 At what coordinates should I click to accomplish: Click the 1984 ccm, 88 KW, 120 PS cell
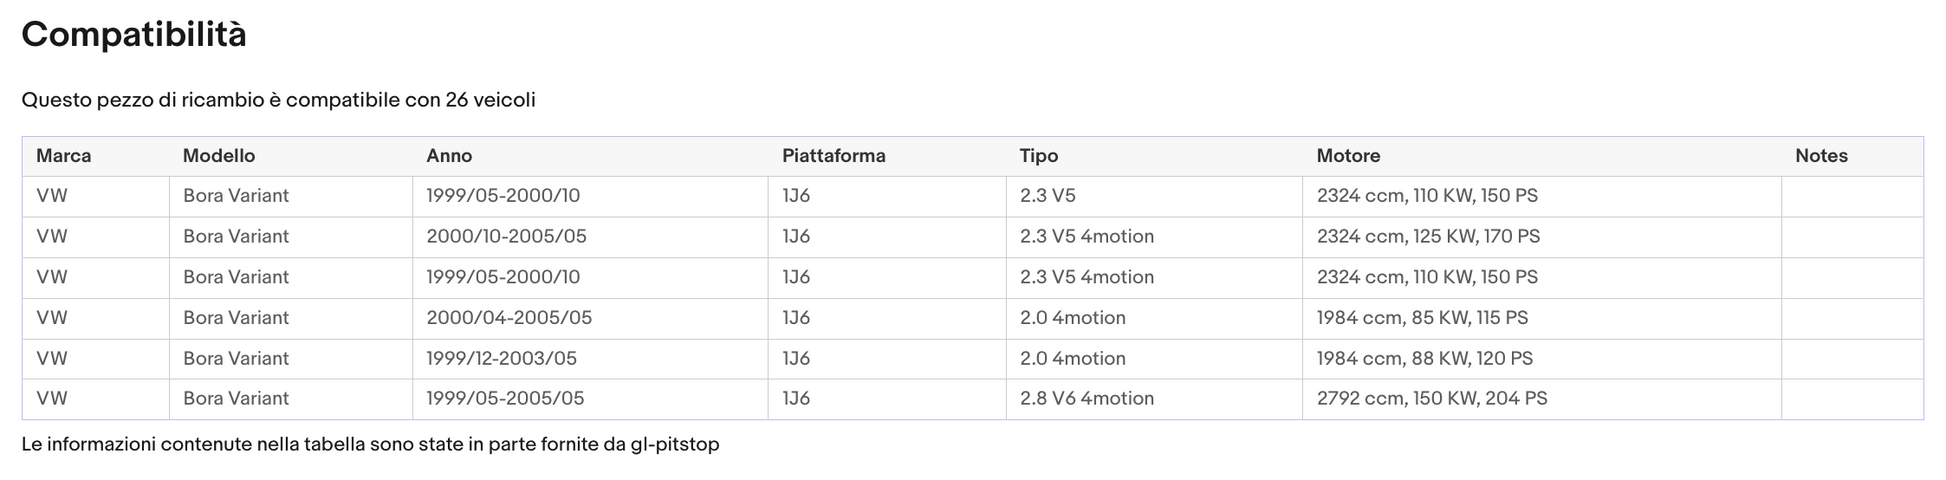coord(1424,358)
